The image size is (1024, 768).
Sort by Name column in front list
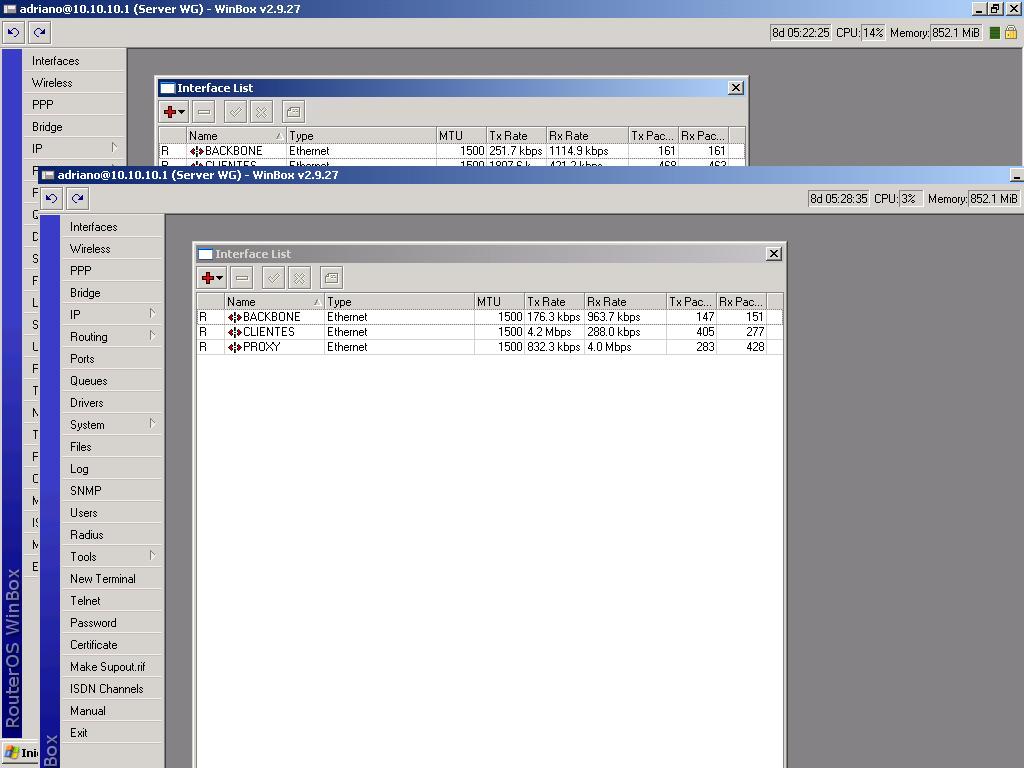pyautogui.click(x=274, y=302)
